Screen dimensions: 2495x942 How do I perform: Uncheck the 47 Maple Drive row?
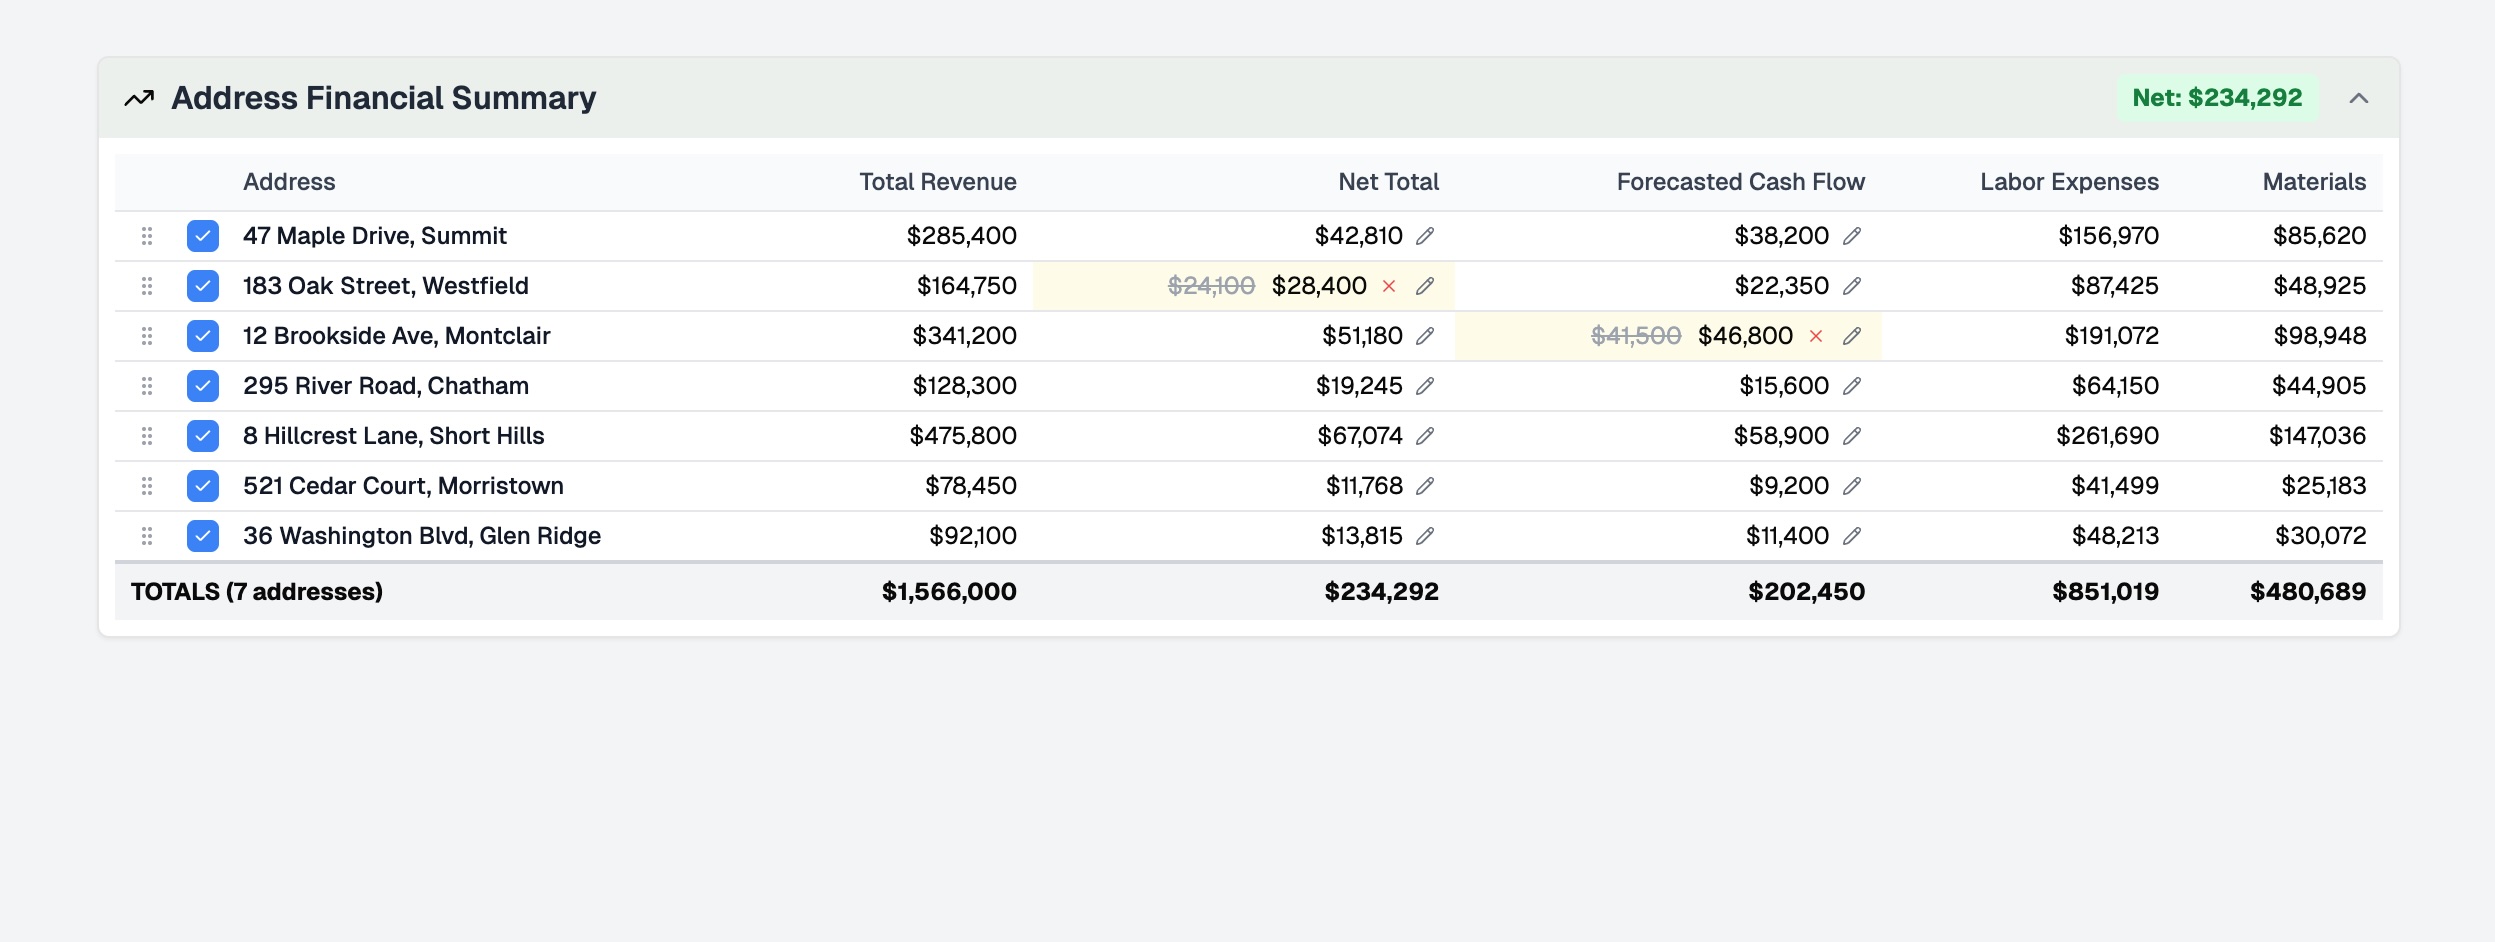click(203, 235)
